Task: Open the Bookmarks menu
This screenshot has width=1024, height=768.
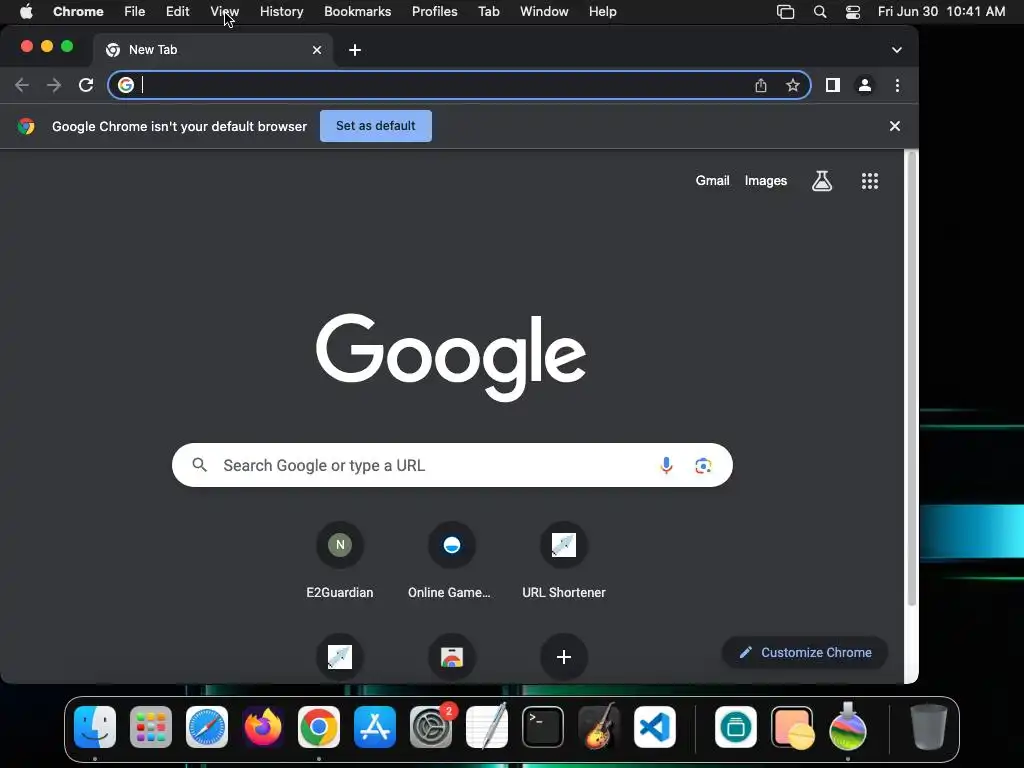Action: click(x=357, y=12)
